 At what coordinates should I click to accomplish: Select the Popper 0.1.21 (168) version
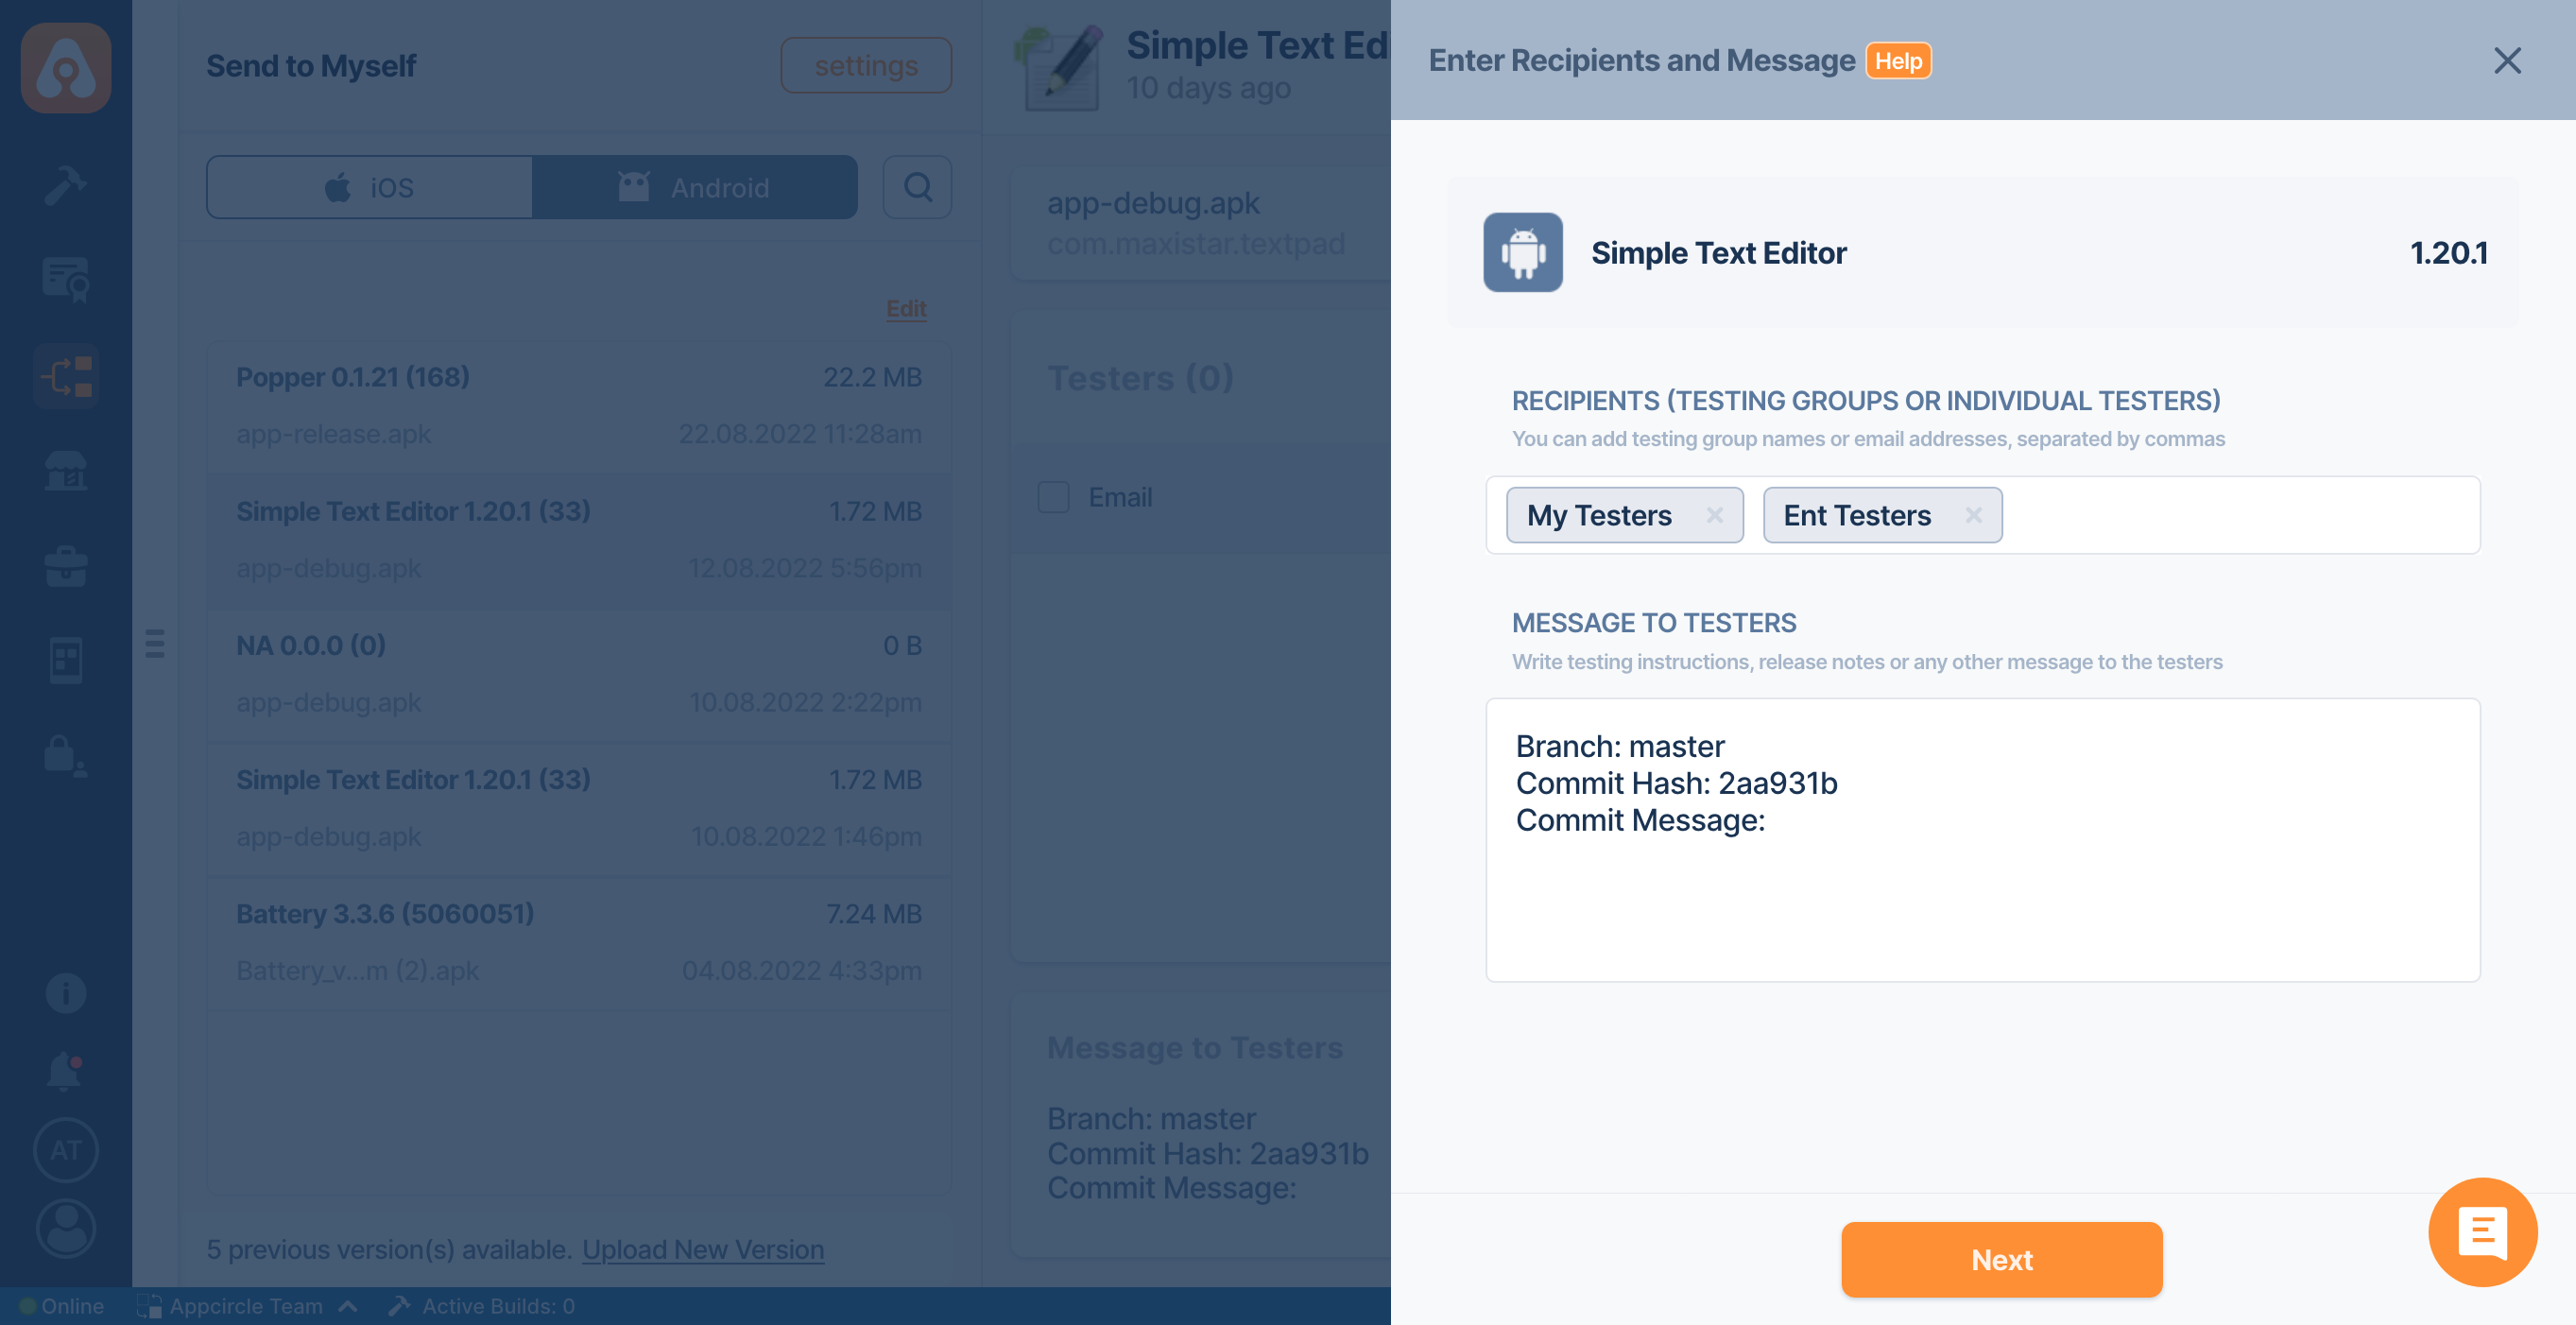point(579,406)
